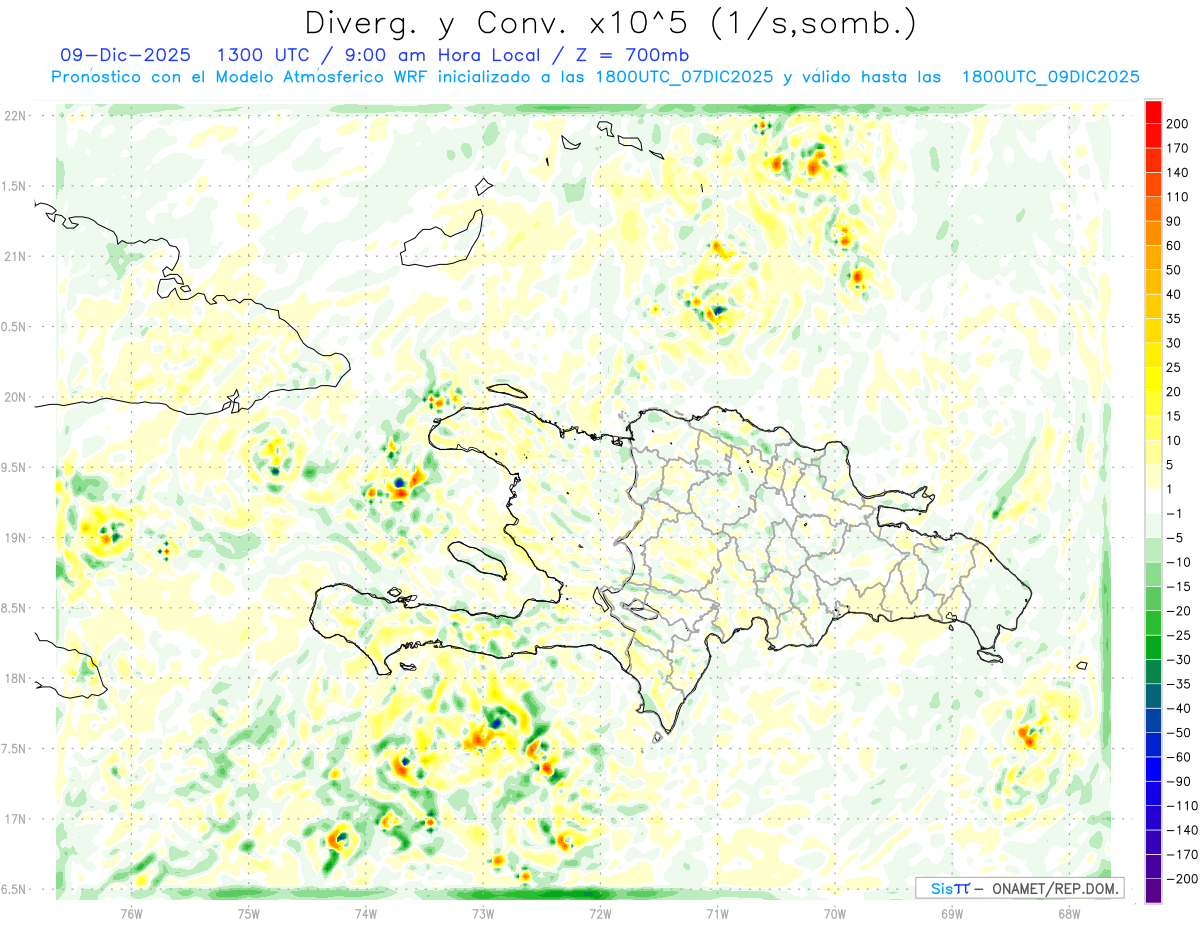Screen dimensions: 1200x927
Task: Click the '-40' color scale label
Action: 1178,709
